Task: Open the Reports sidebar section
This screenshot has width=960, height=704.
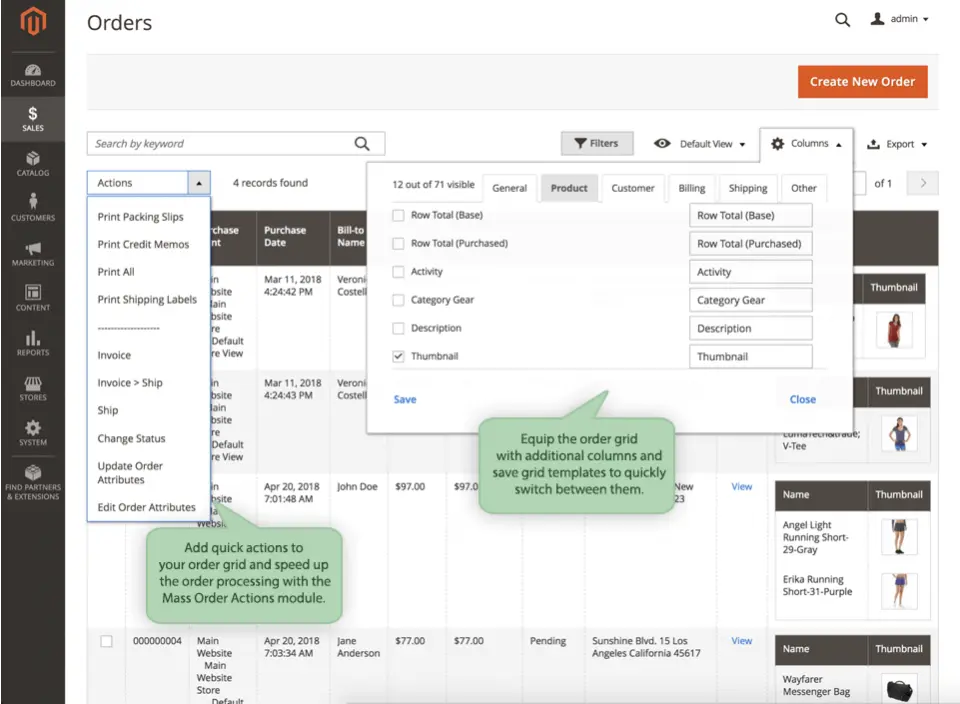Action: [33, 343]
